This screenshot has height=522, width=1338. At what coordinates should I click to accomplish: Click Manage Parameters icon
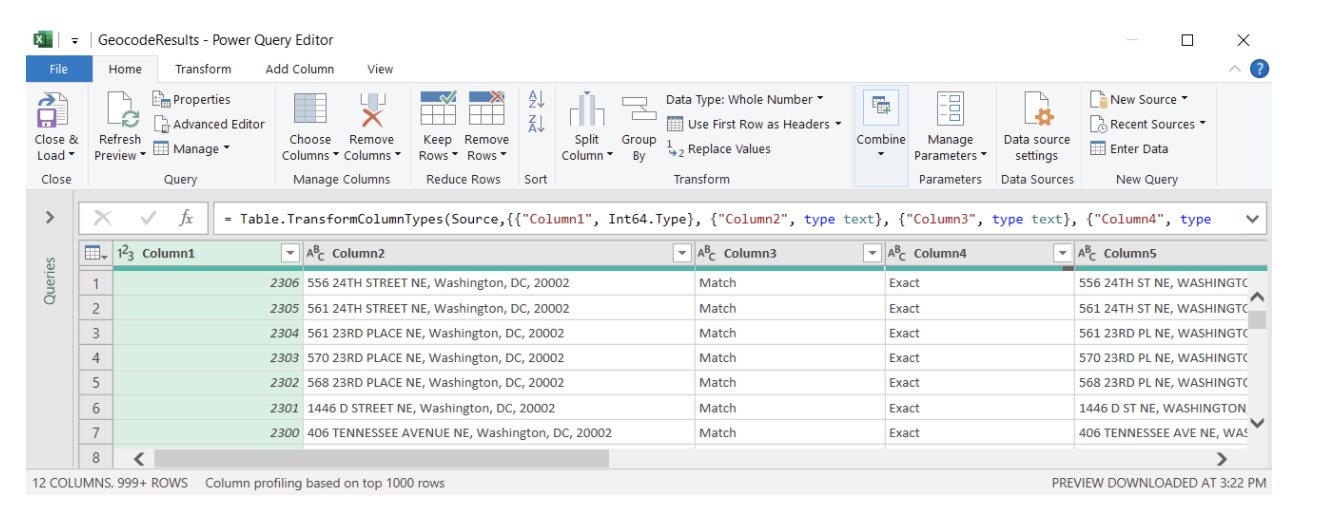(x=950, y=110)
